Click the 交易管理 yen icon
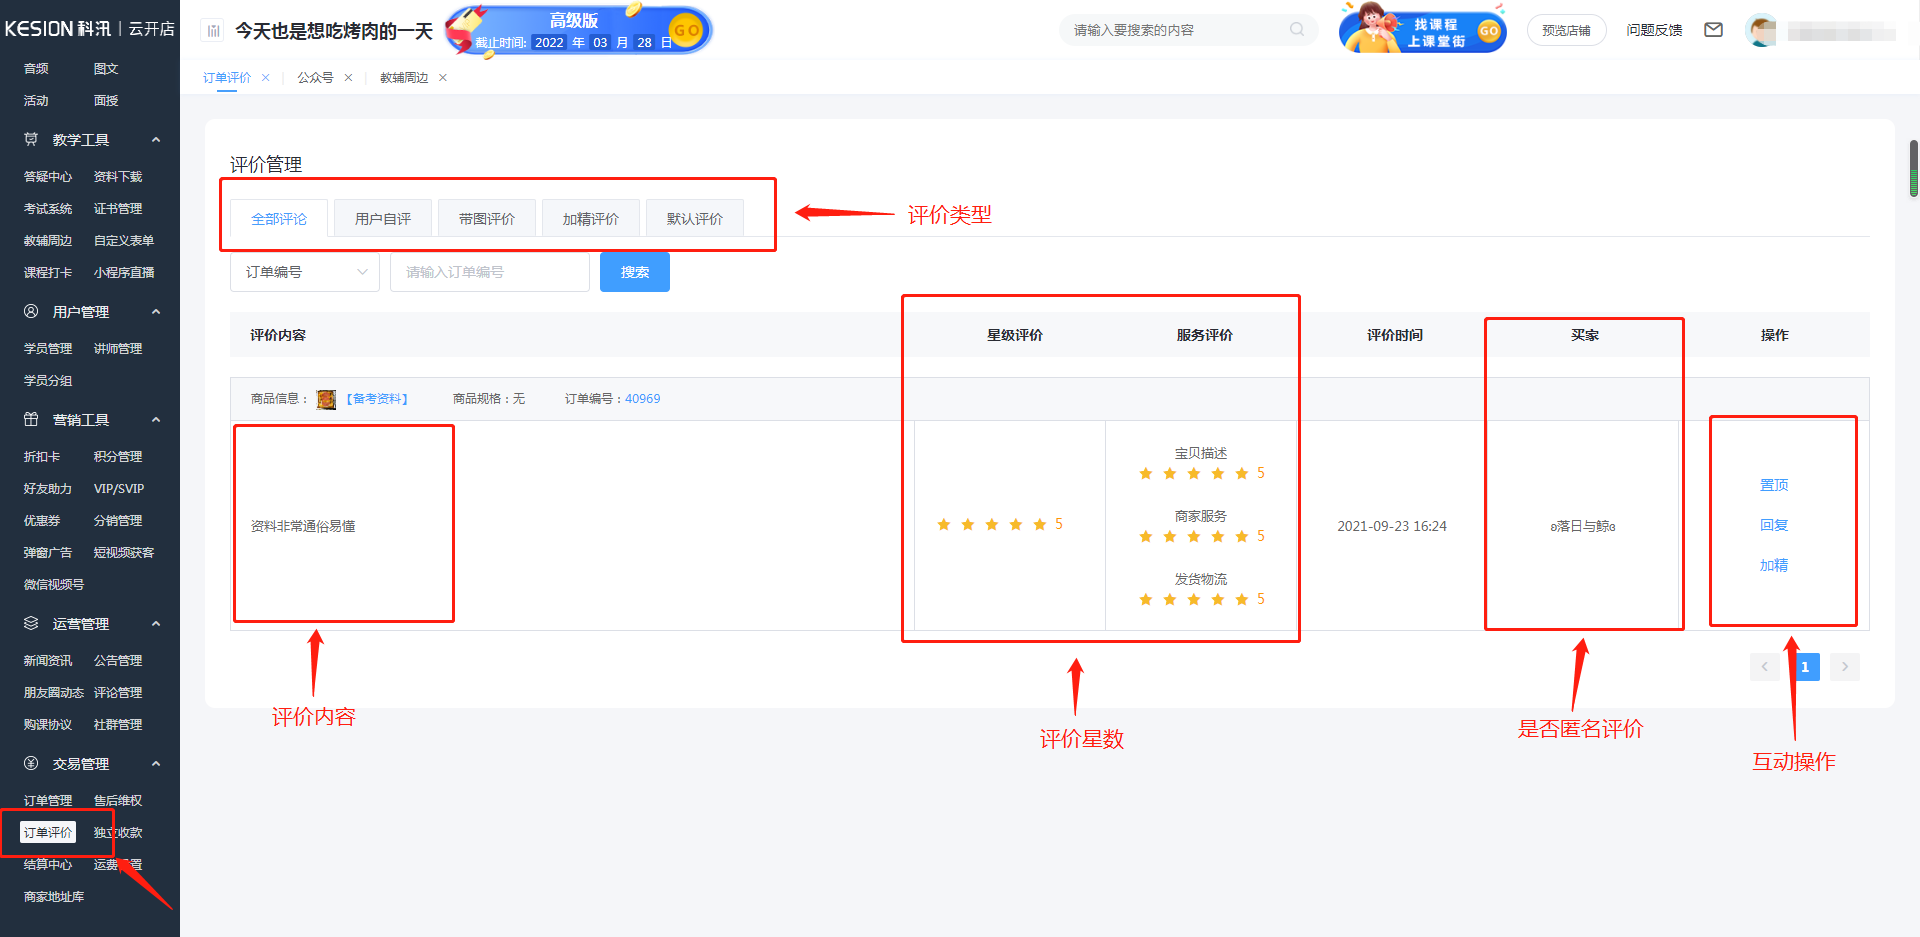Screen dimensions: 1920x937 click(x=31, y=764)
